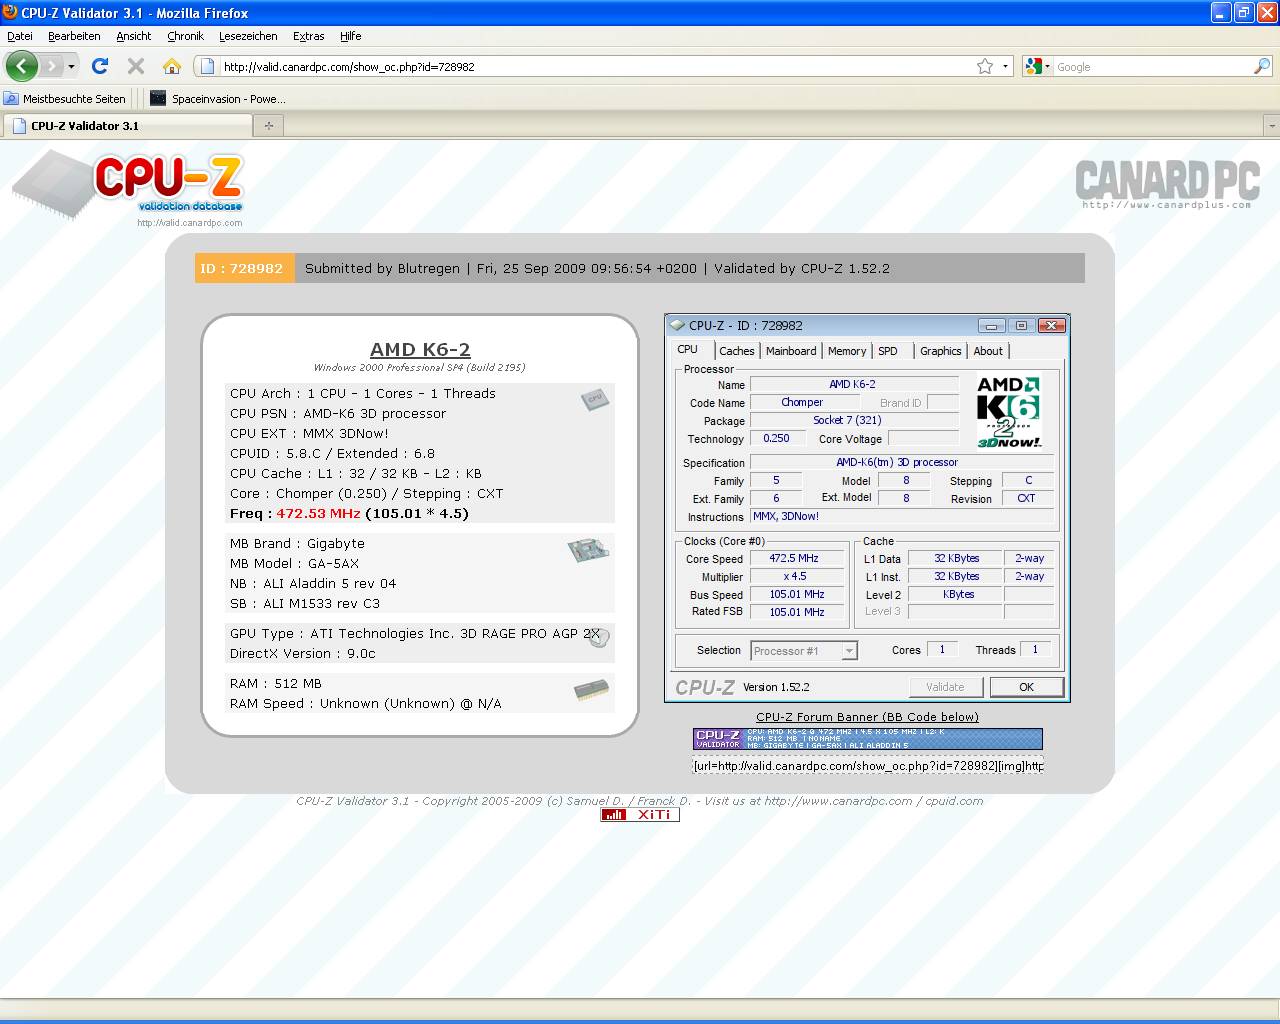Select the CPU-Z Validator 3.1 tab
This screenshot has width=1280, height=1024.
(x=128, y=126)
